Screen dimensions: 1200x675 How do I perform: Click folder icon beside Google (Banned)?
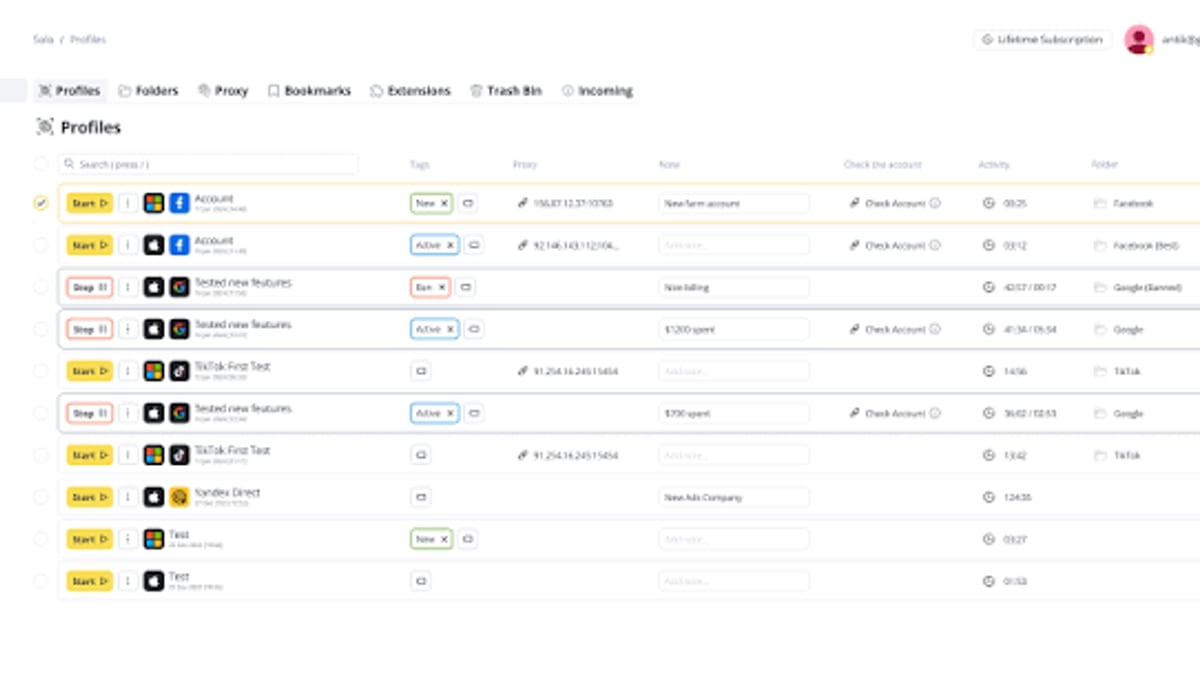(x=1100, y=287)
